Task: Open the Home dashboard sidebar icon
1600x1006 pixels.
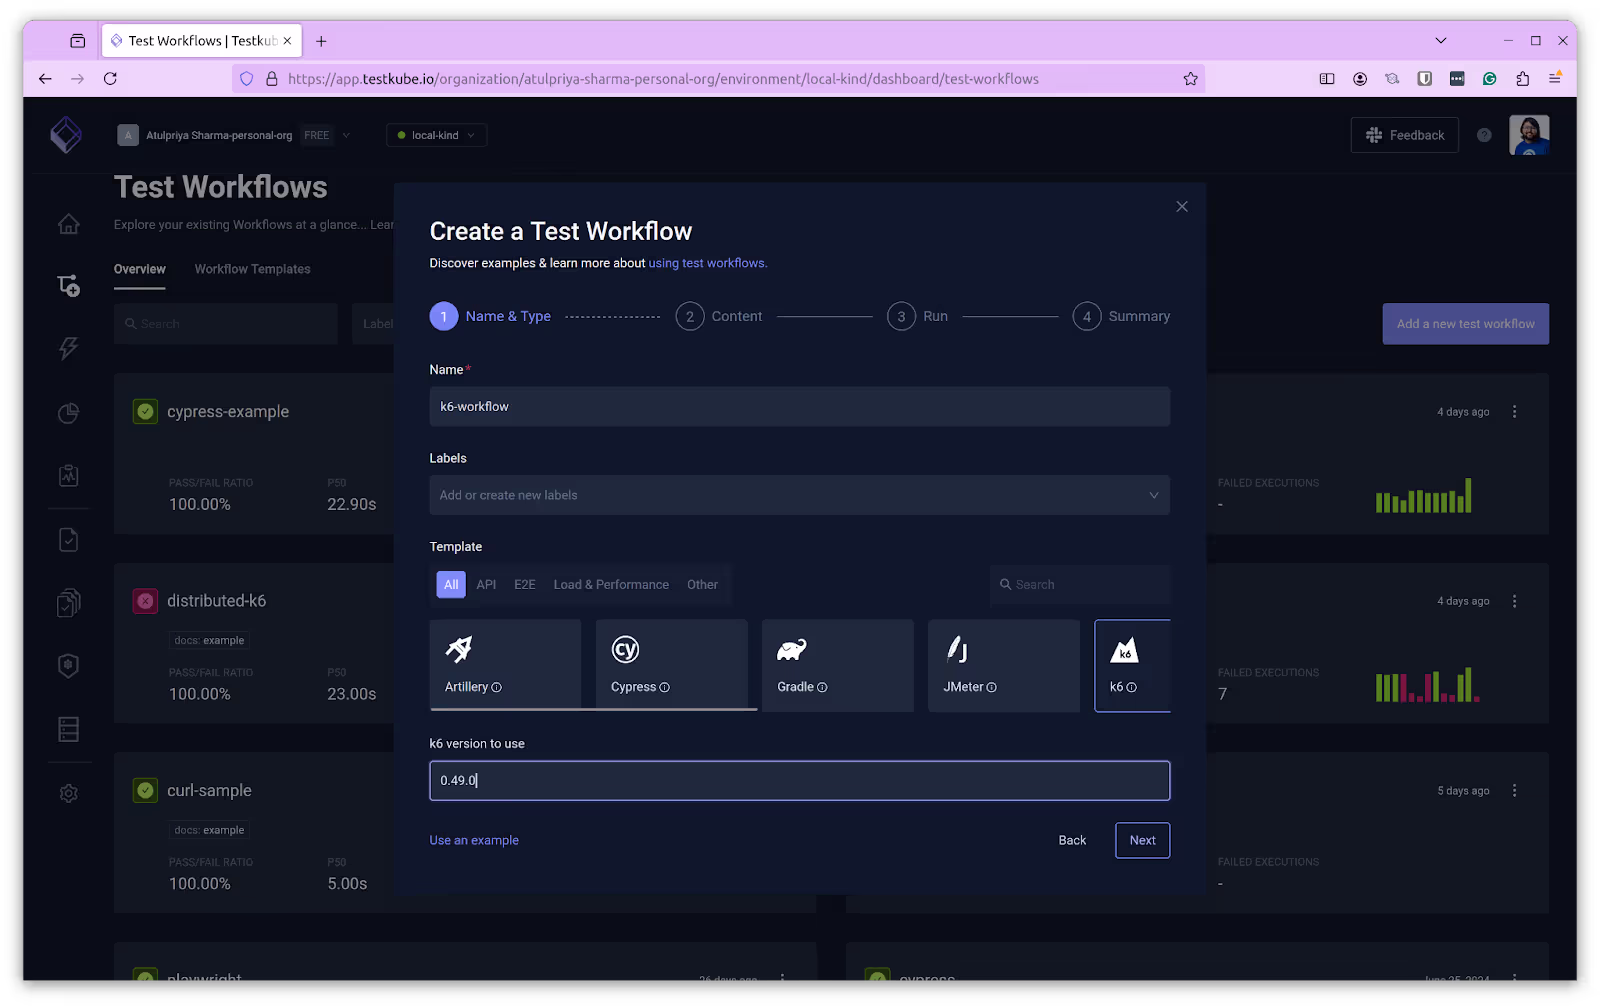Action: pos(68,224)
